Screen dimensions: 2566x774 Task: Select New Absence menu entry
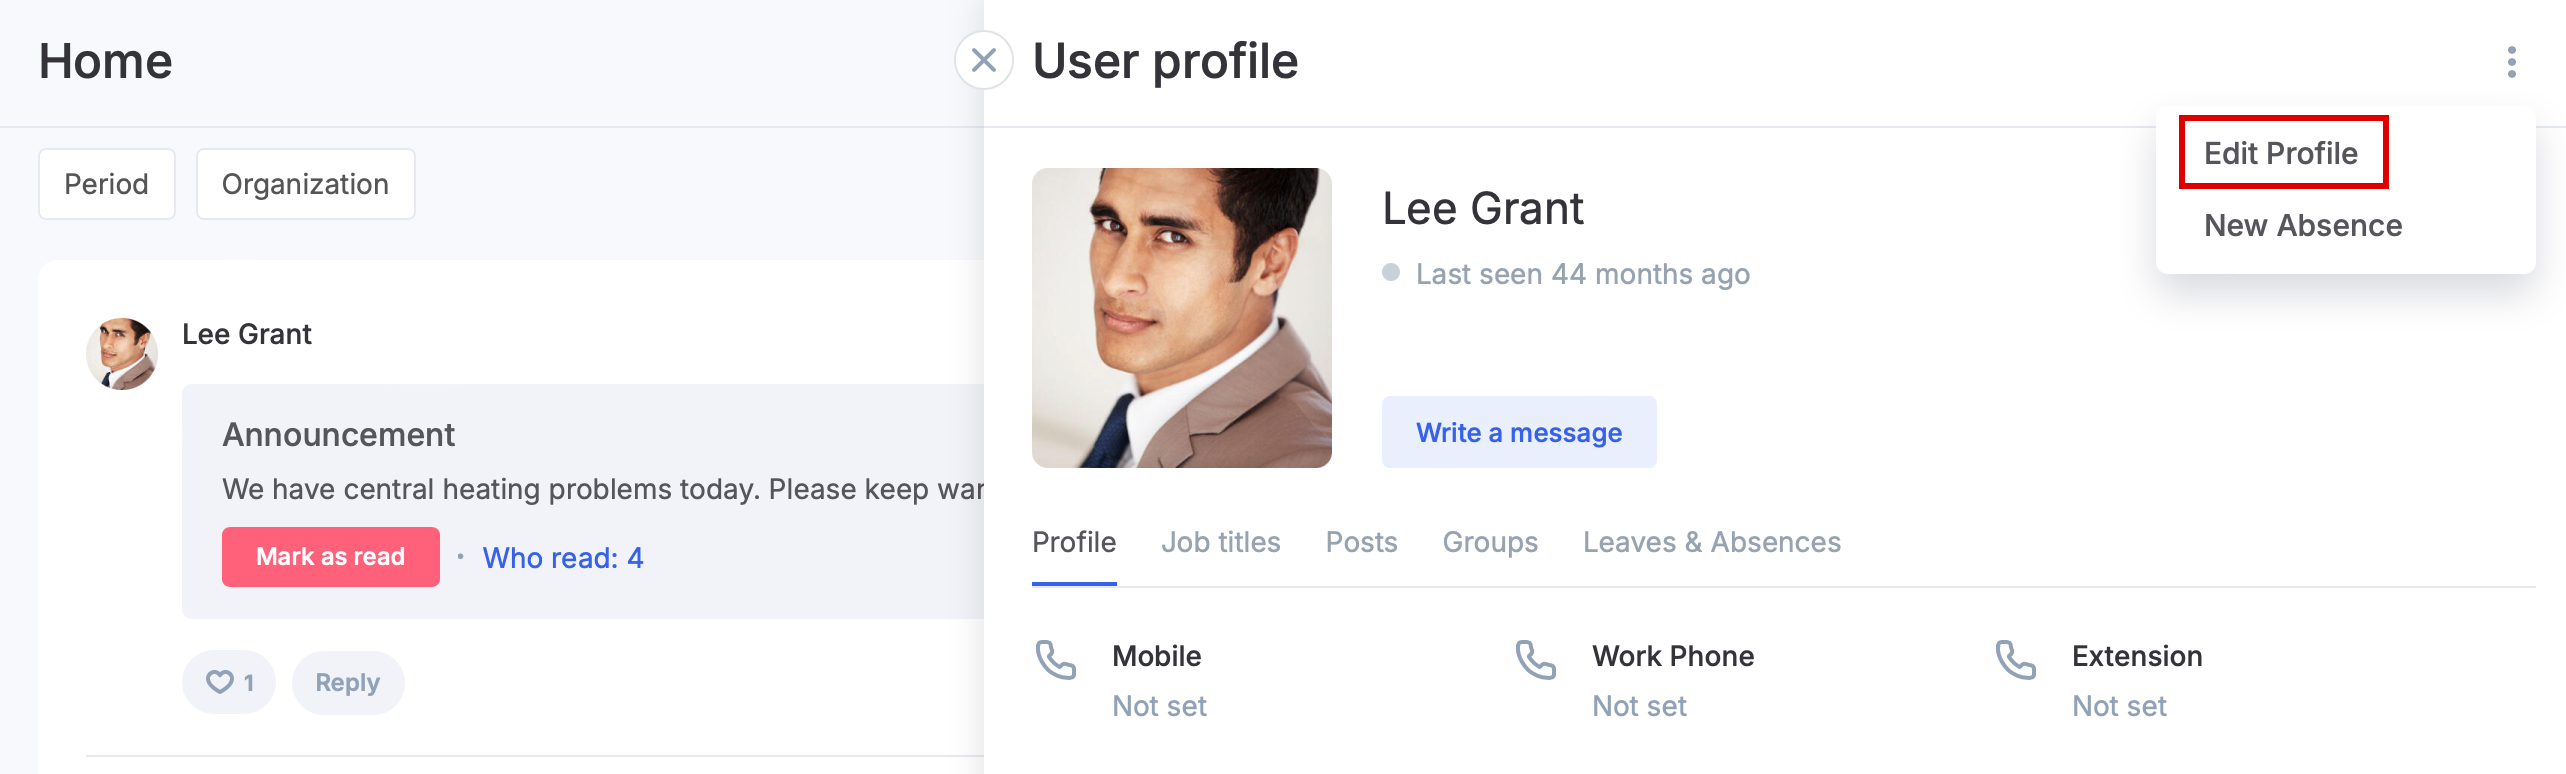[2303, 225]
